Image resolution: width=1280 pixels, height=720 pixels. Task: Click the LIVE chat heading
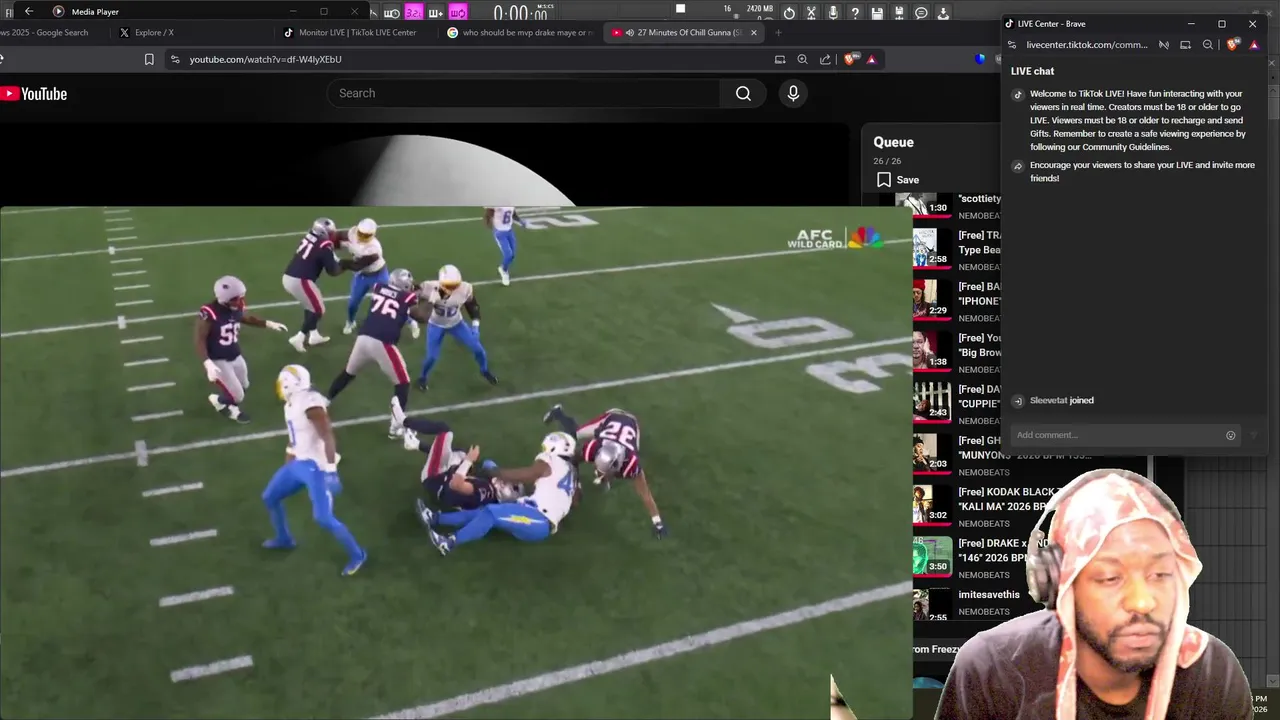click(x=1032, y=71)
